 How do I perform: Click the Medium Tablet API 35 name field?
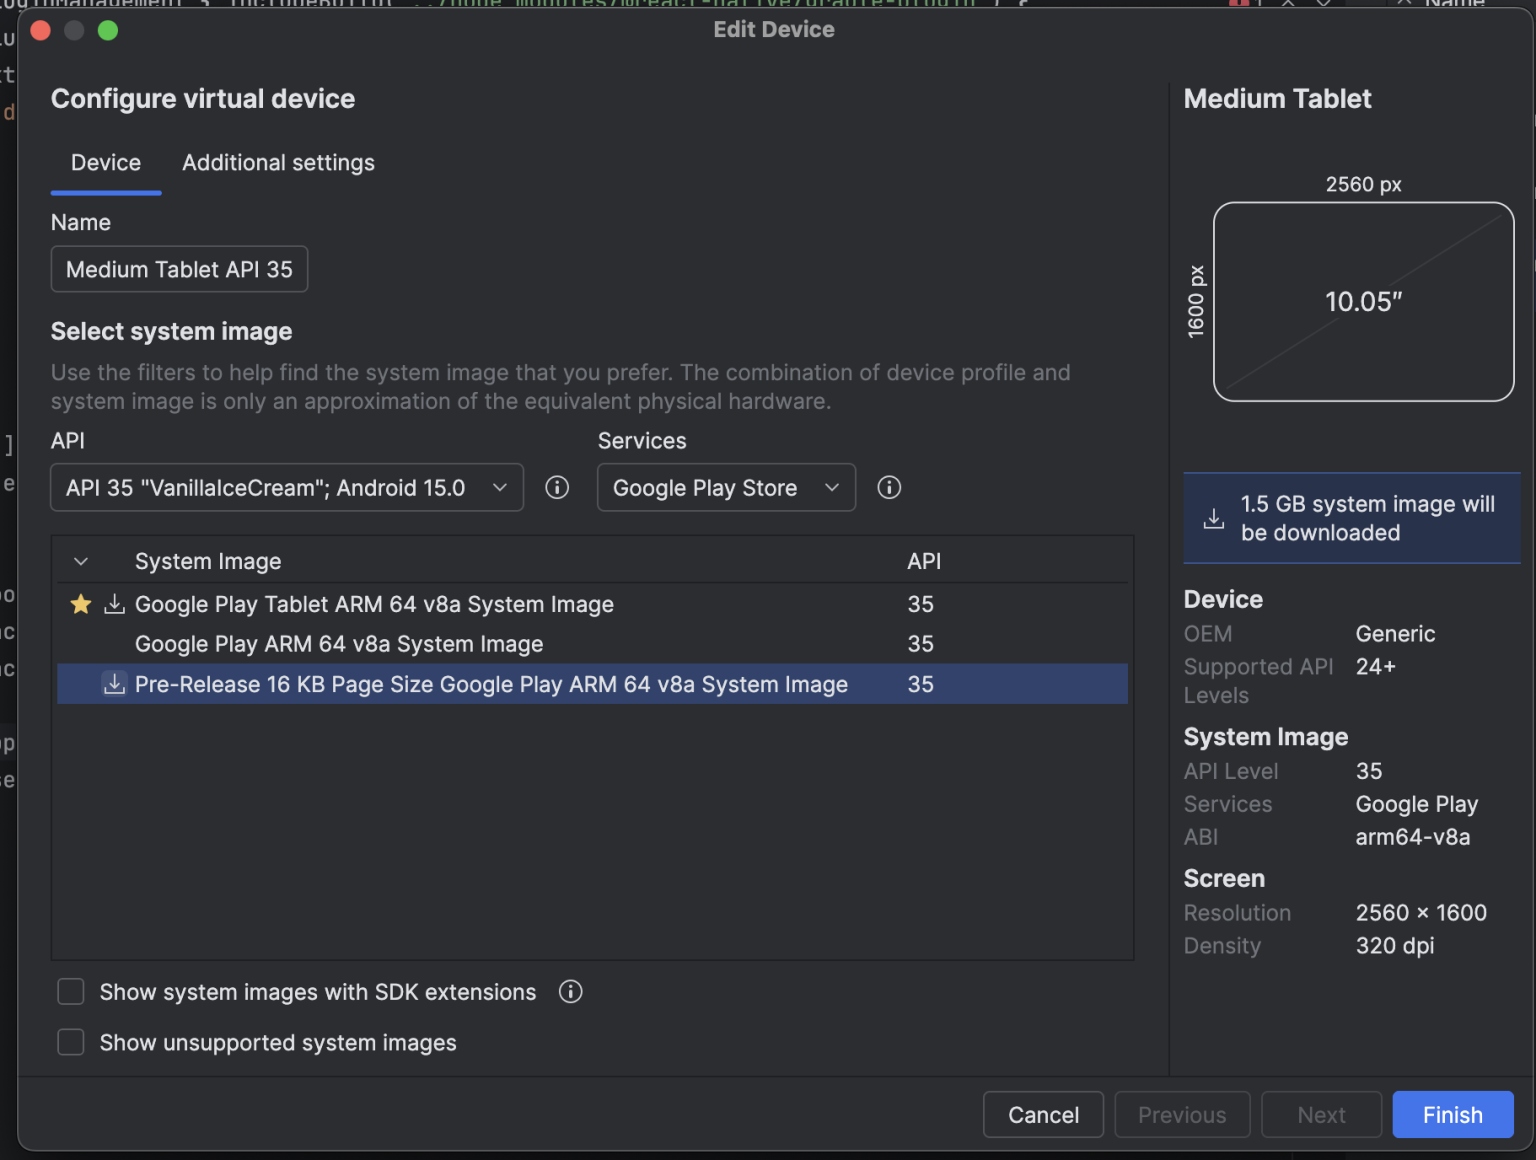(x=179, y=269)
